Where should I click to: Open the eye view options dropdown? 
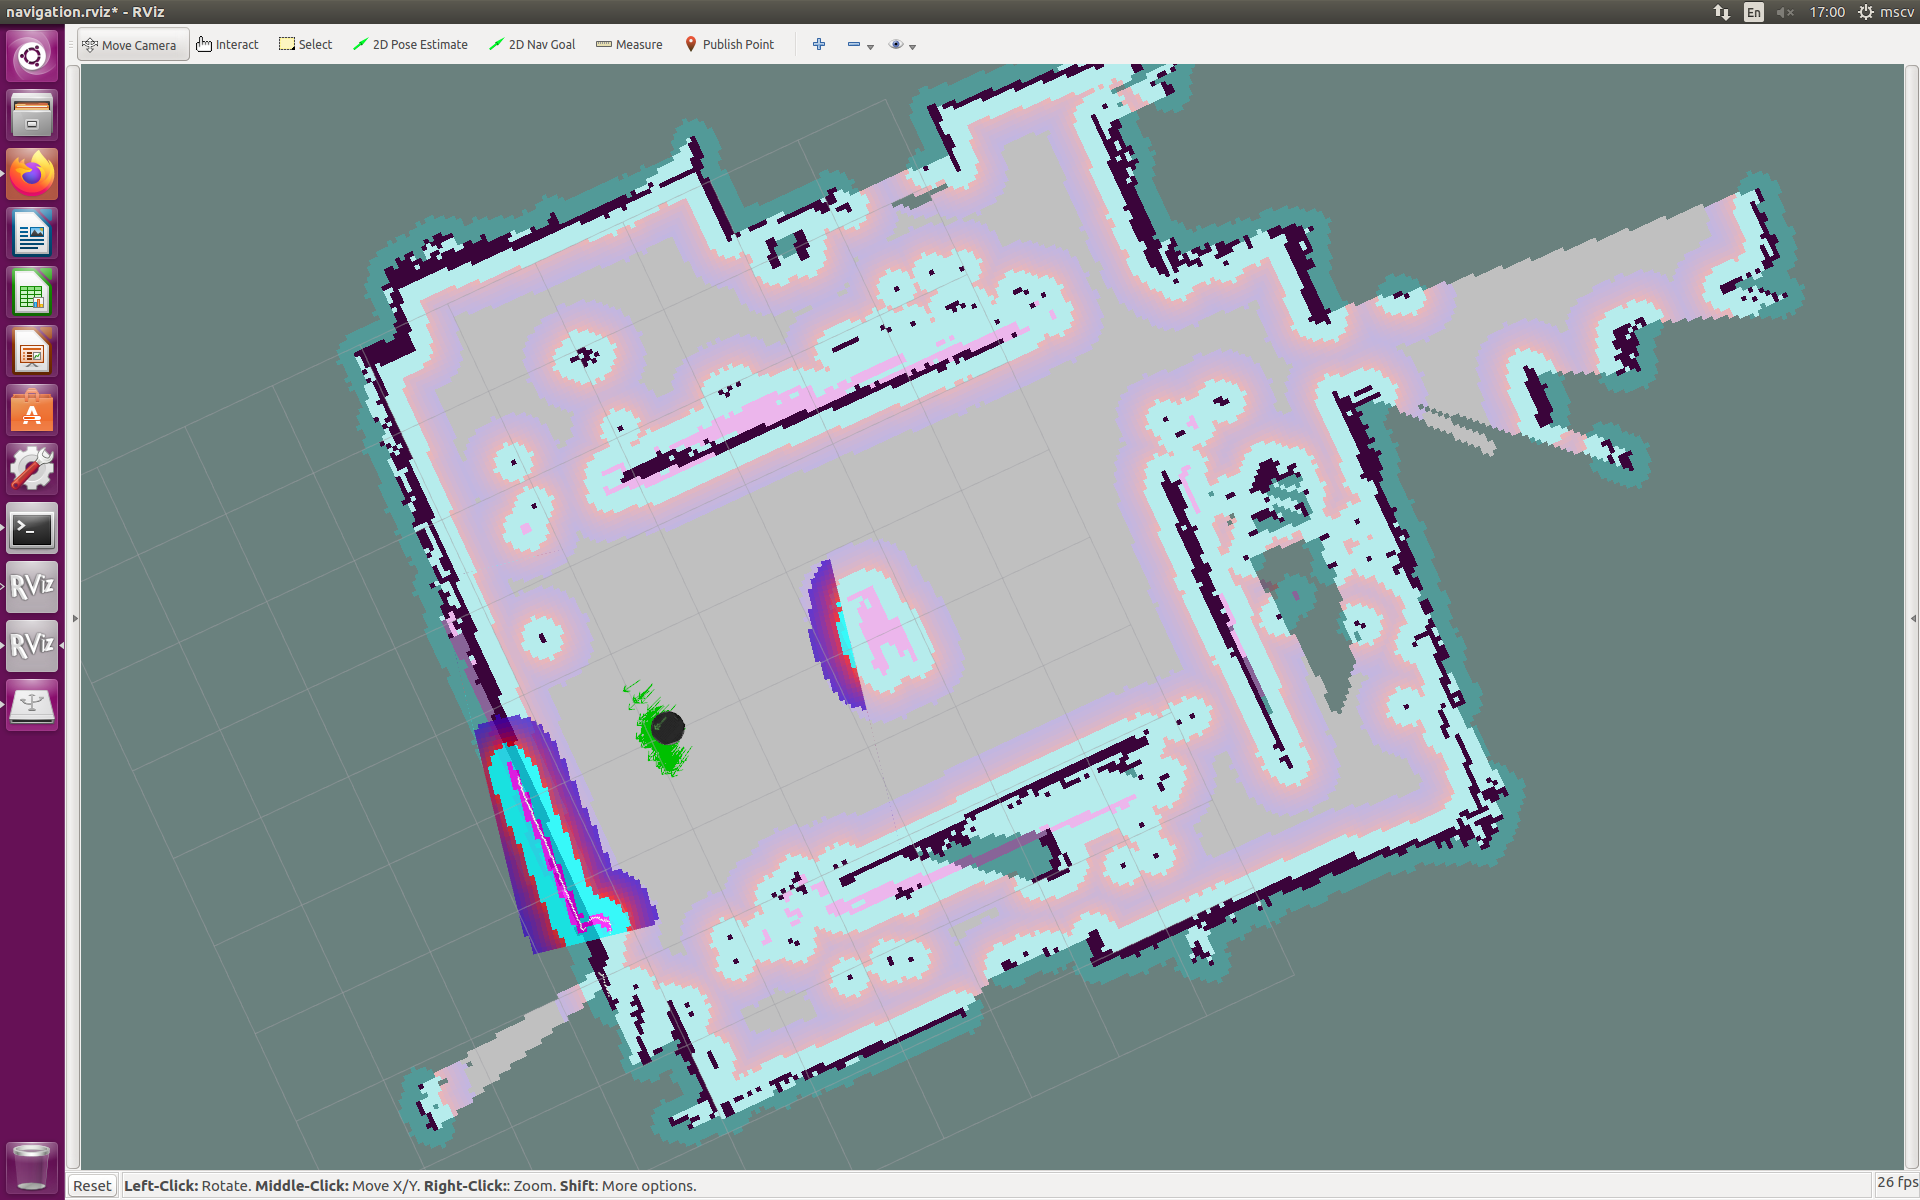pos(902,45)
